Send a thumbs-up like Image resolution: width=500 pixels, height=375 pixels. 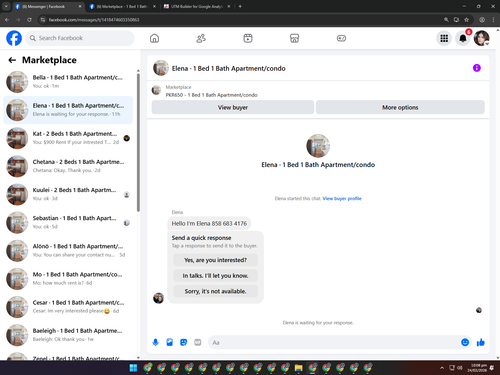[481, 342]
